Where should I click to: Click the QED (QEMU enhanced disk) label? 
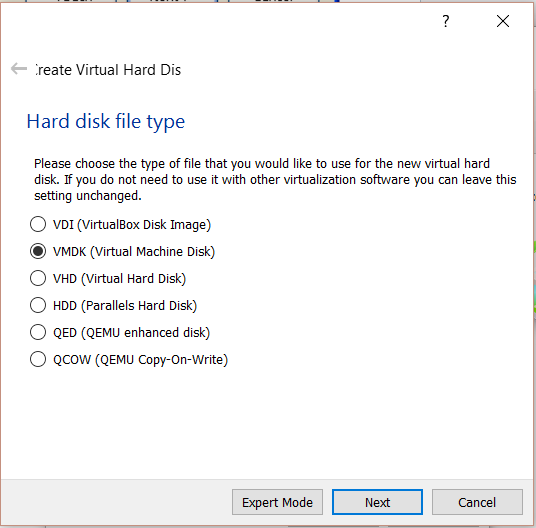[132, 333]
